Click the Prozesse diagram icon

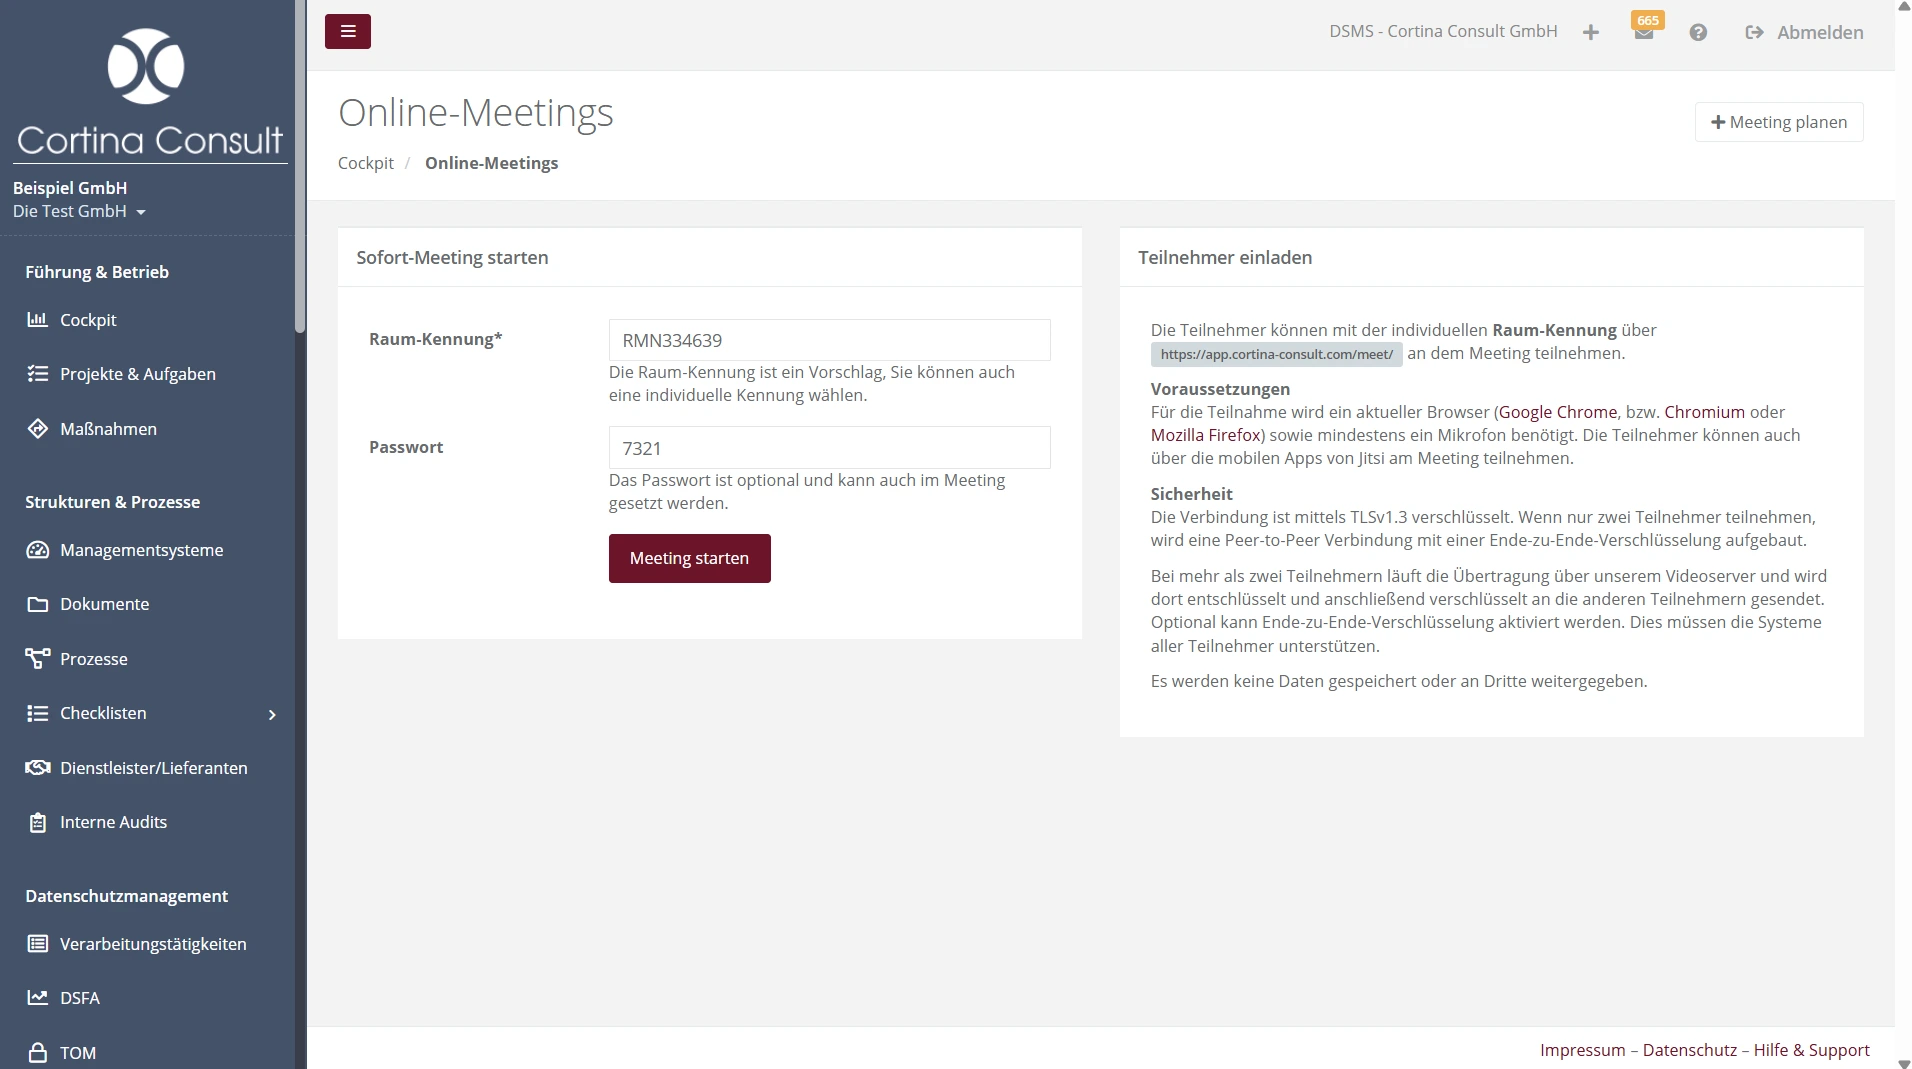click(37, 659)
